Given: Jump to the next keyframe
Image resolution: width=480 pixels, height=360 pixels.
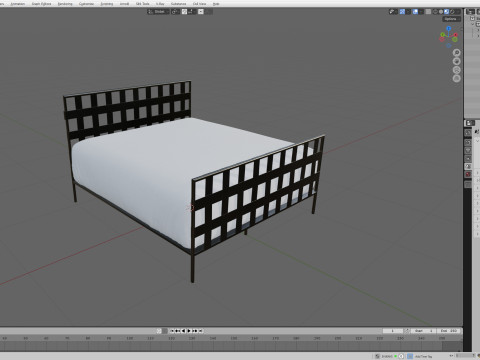Looking at the screenshot, I should coord(195,331).
